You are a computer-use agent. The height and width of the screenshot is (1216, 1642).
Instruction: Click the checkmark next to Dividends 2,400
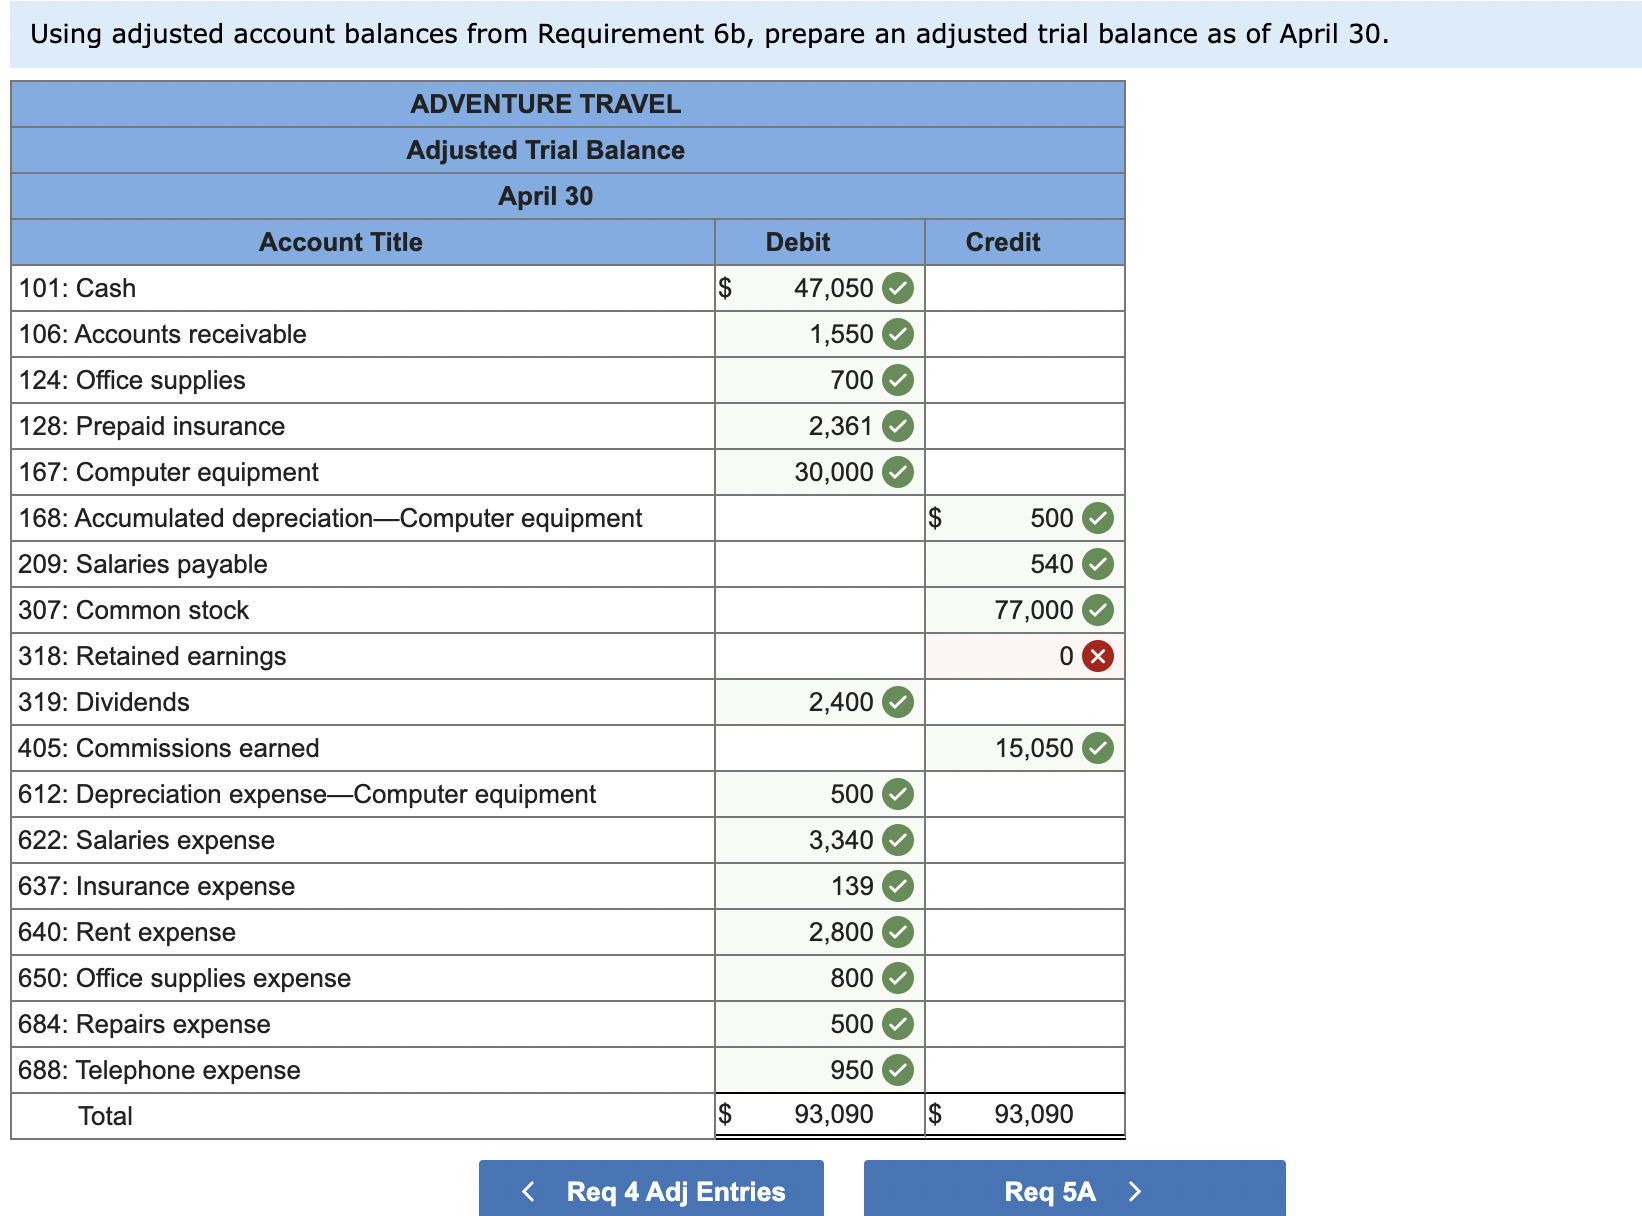click(898, 702)
